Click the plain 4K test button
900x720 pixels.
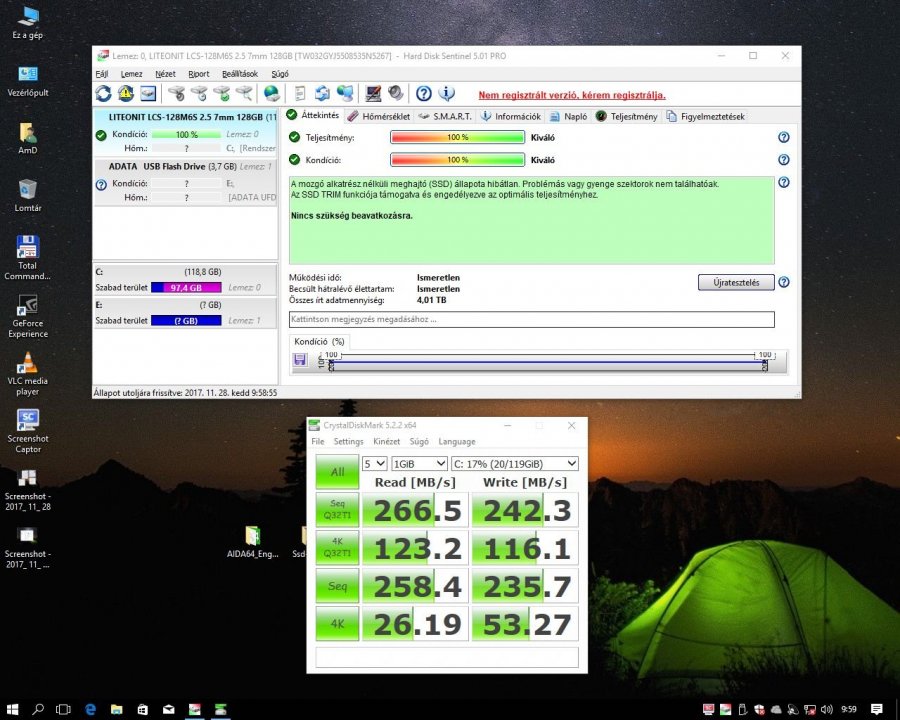click(338, 623)
